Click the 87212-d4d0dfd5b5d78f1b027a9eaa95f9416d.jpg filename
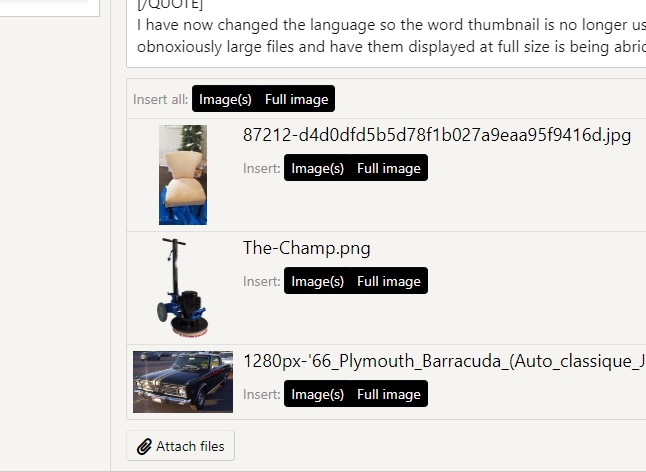 (437, 135)
